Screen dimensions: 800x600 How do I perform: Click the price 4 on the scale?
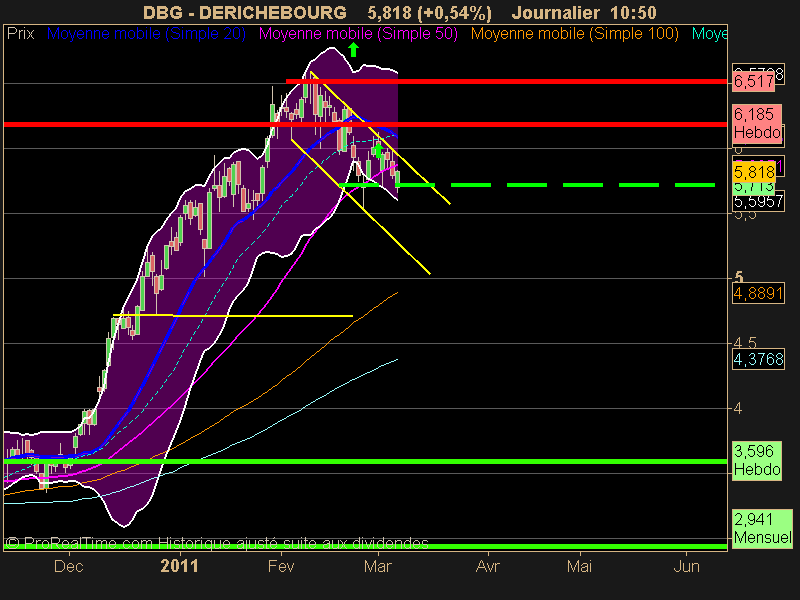(738, 409)
